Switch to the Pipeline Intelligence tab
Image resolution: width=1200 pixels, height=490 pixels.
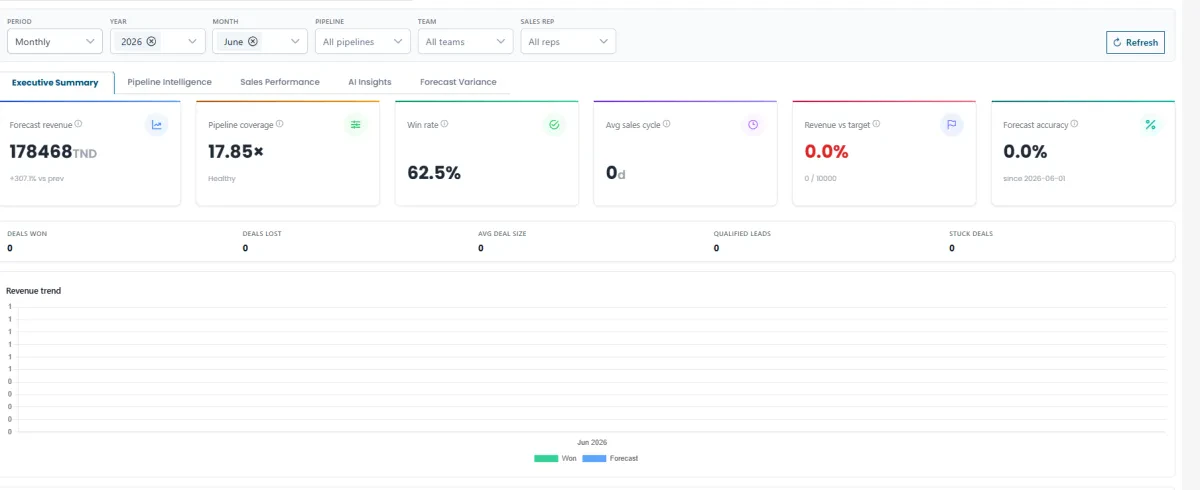169,82
